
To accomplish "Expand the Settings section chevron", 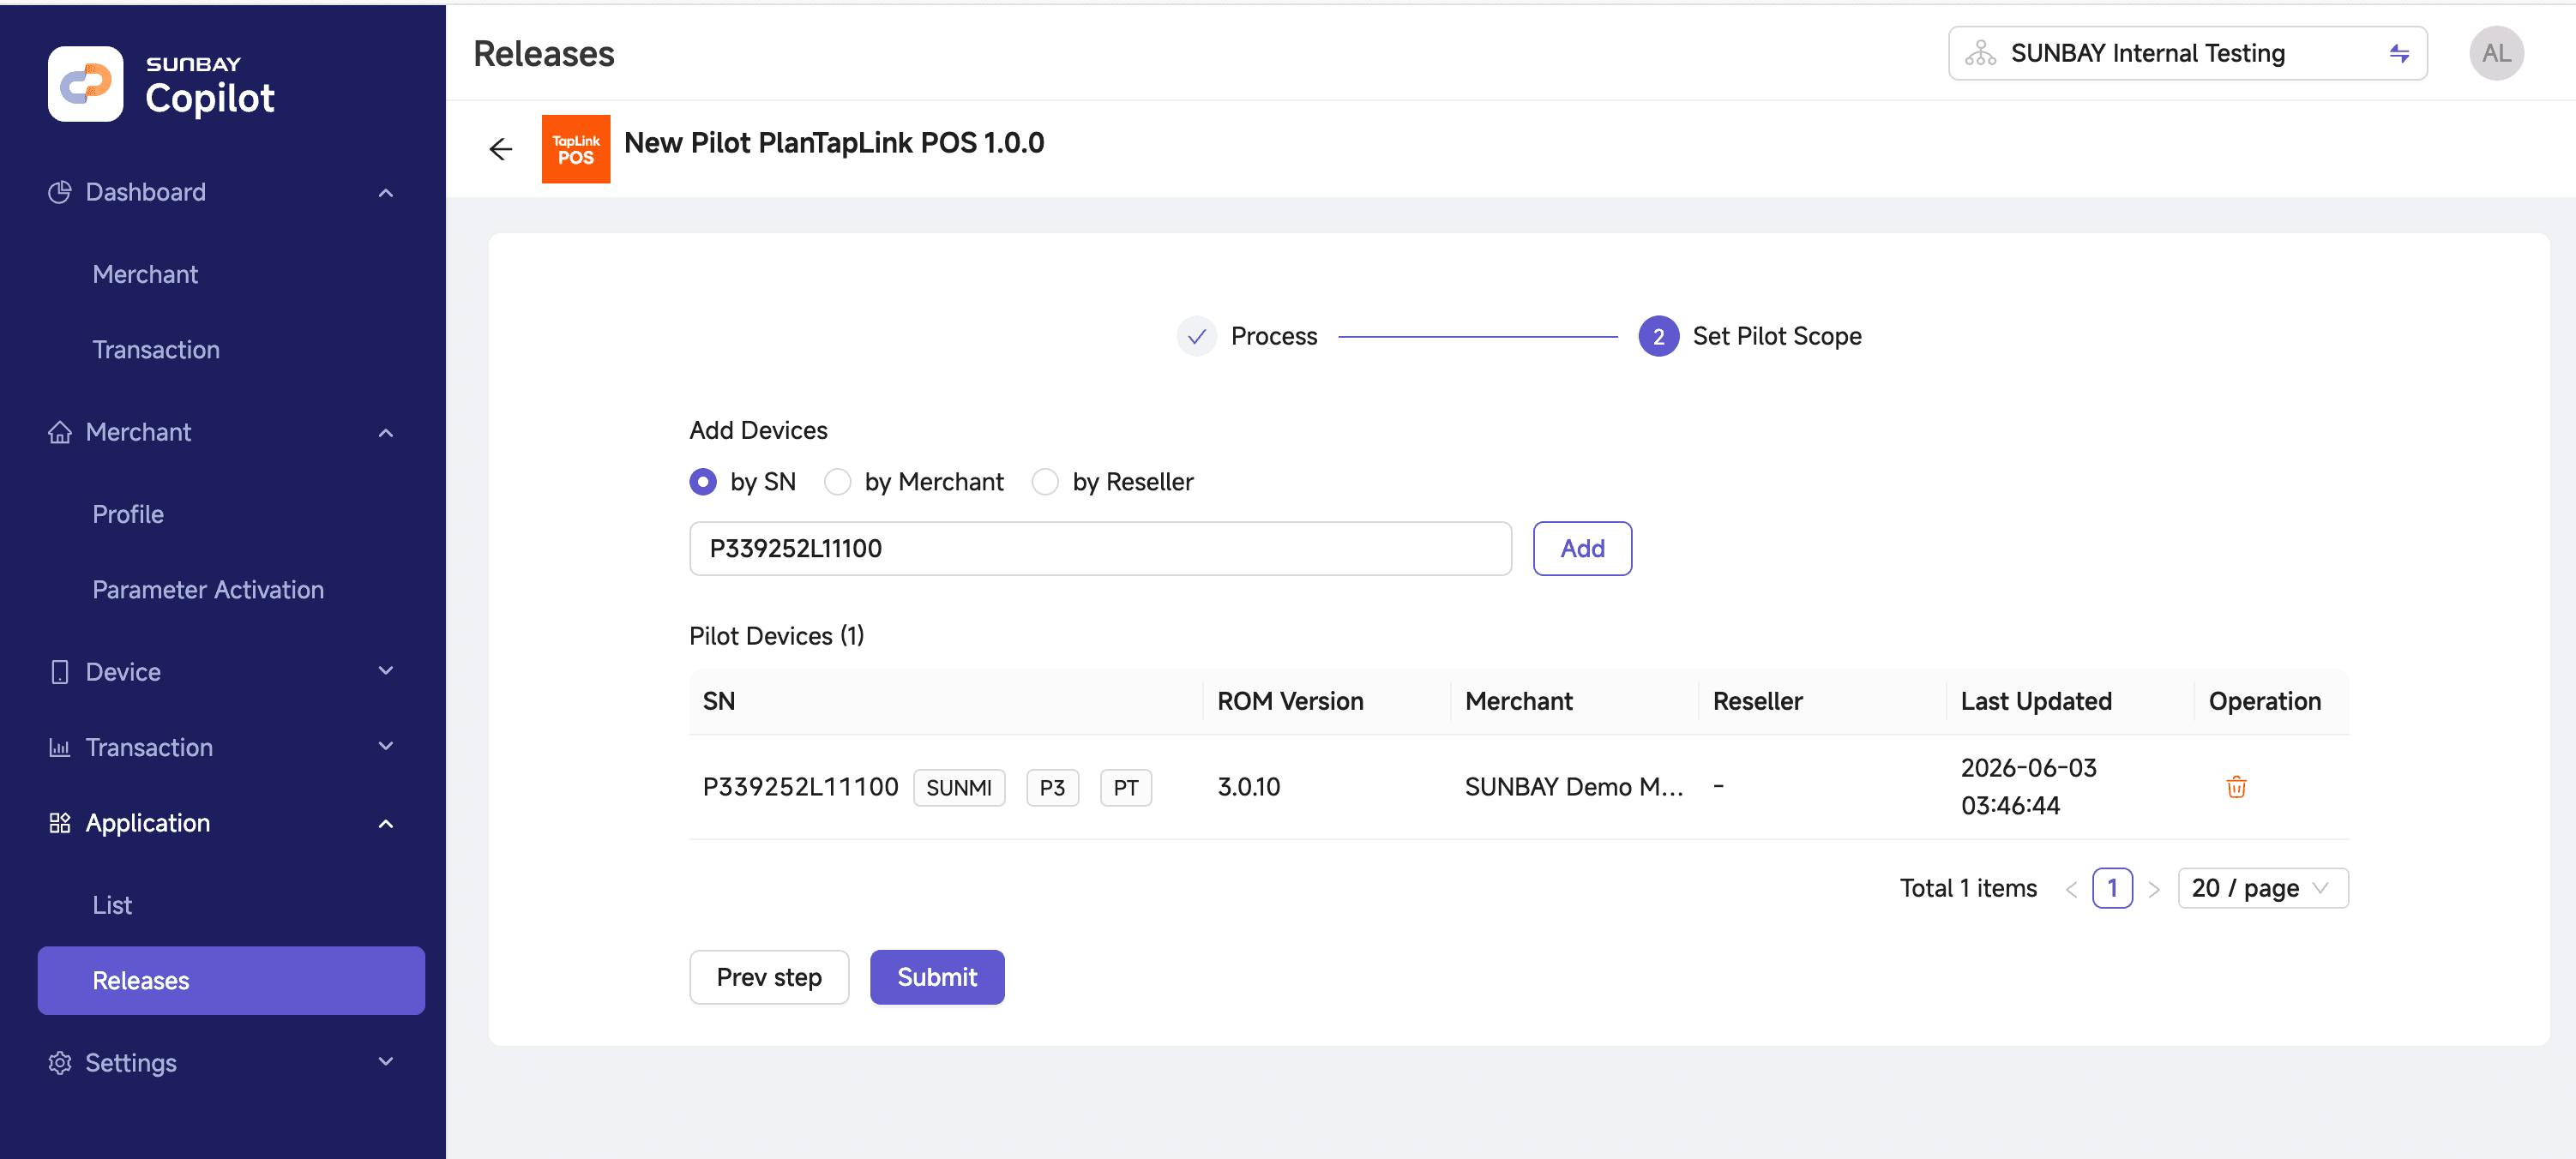I will pos(386,1062).
